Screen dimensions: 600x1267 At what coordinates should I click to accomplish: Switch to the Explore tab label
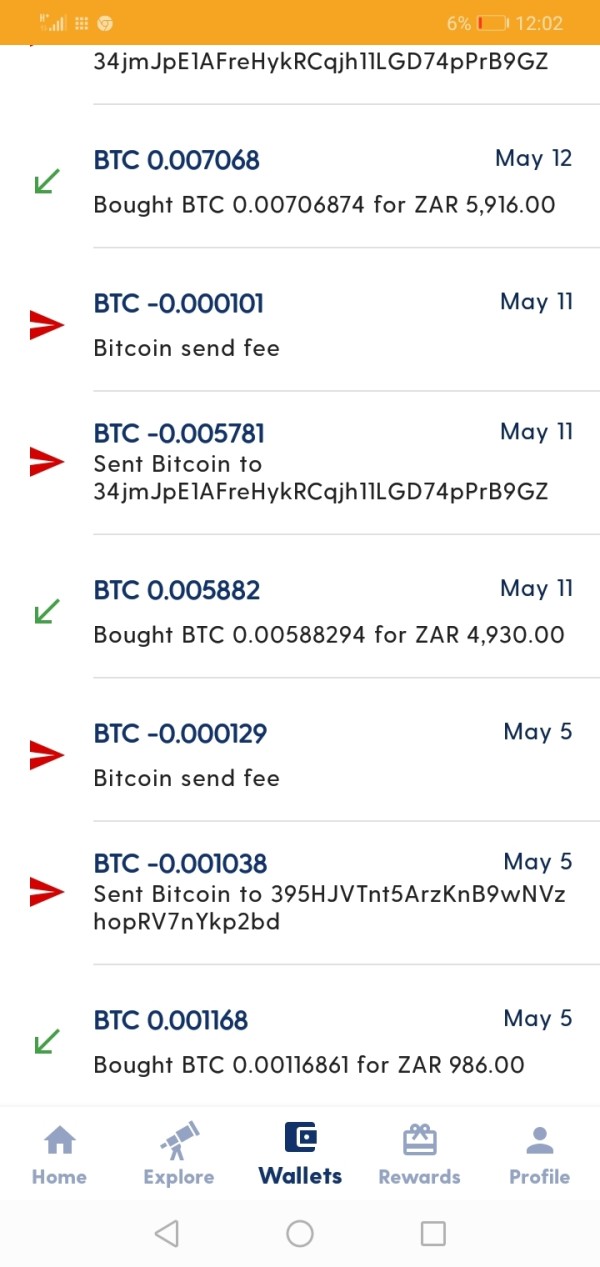click(x=179, y=1177)
